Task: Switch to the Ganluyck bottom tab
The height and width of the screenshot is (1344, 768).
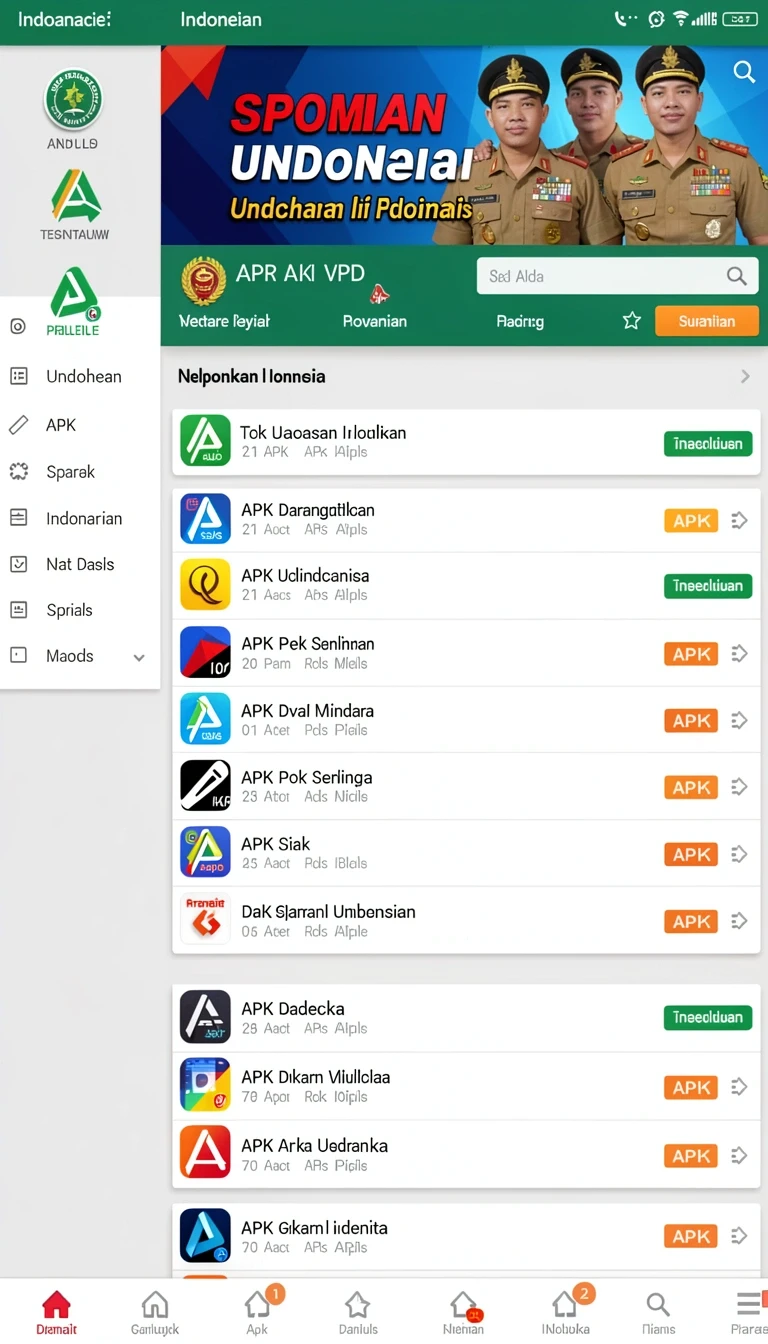Action: 155,1312
